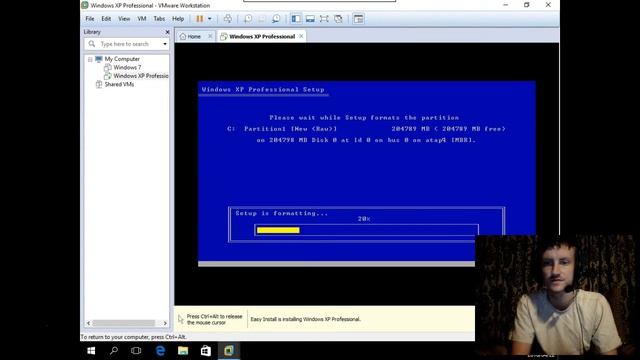Image resolution: width=640 pixels, height=360 pixels.
Task: Close the Windows XP Professional tab
Action: 301,36
